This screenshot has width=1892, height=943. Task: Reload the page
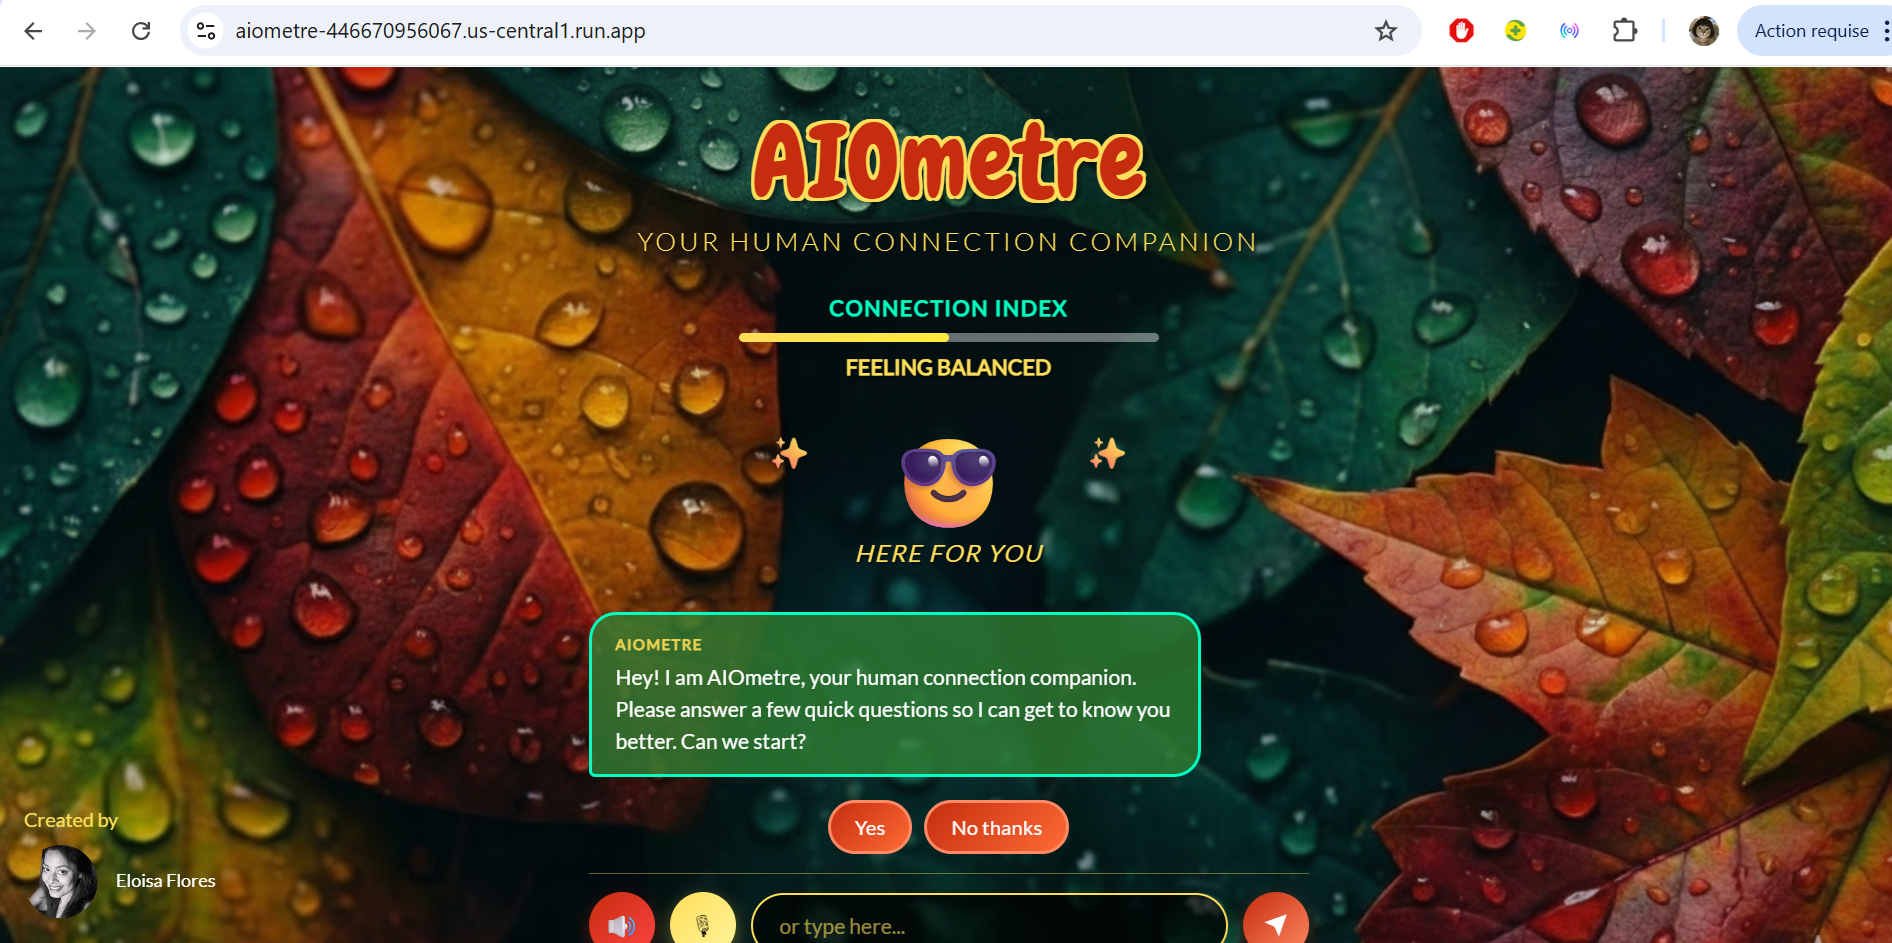tap(141, 31)
